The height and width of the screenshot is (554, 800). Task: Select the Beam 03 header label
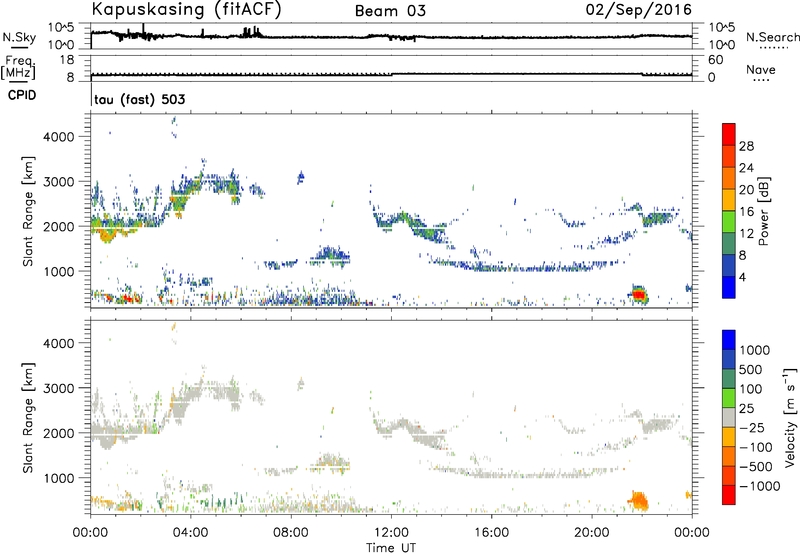390,11
